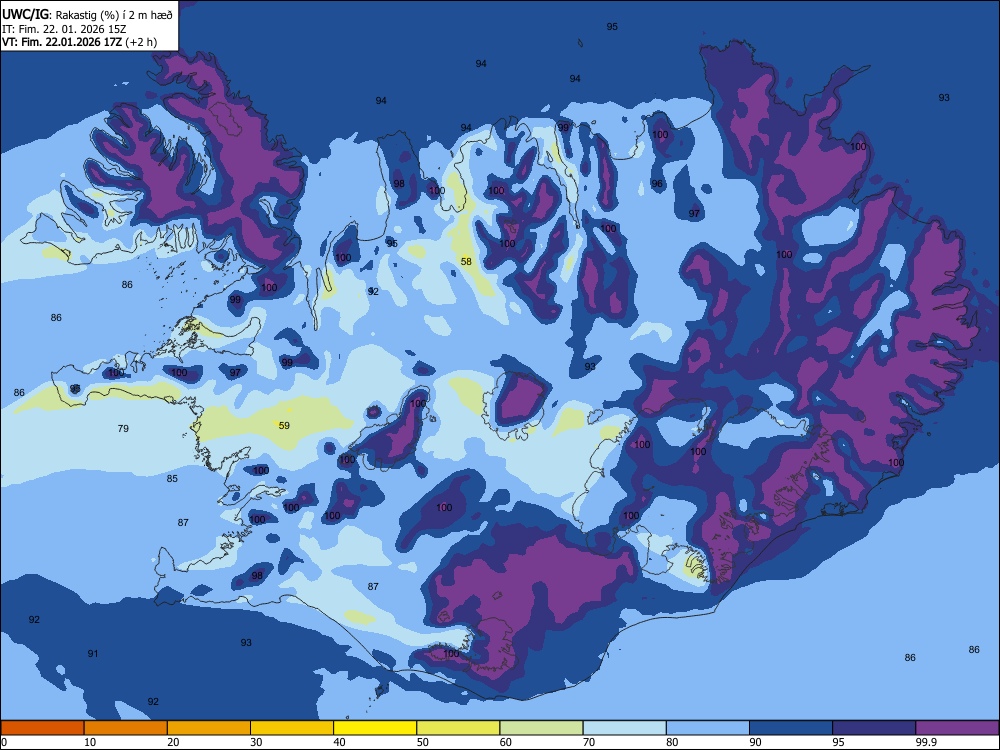Select the '79' value over the sea
The height and width of the screenshot is (750, 1000).
[x=123, y=429]
